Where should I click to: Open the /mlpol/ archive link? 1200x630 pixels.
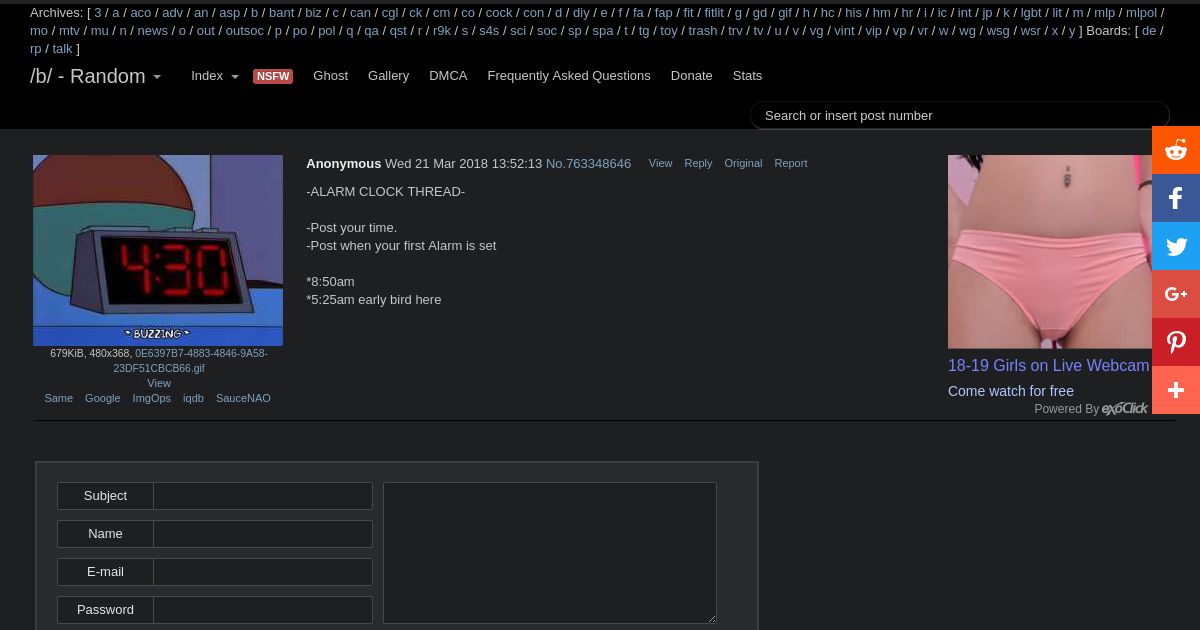pyautogui.click(x=1141, y=13)
